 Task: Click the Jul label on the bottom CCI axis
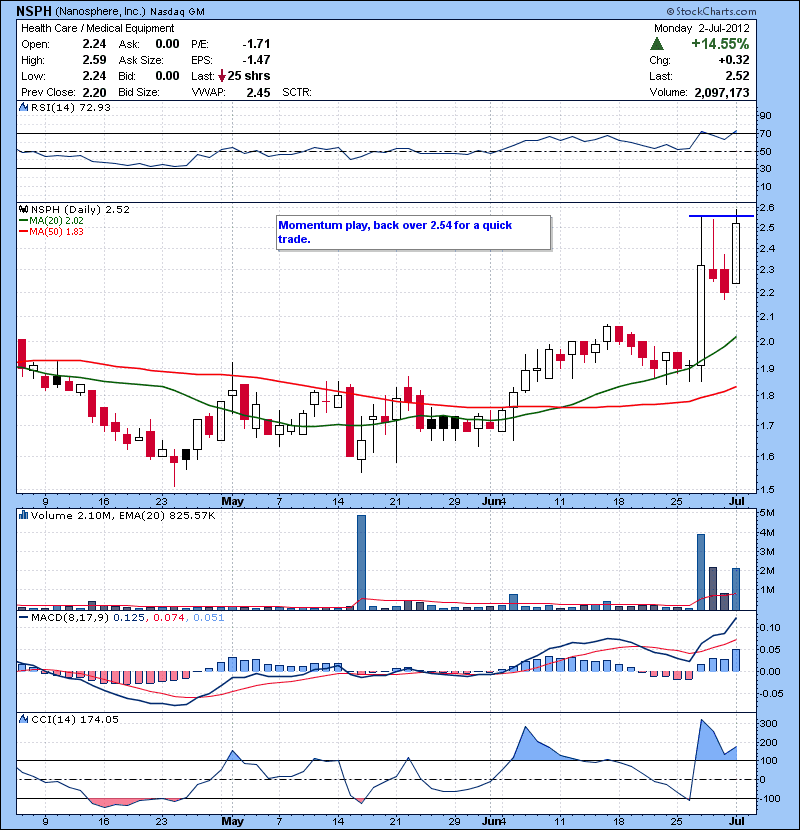point(736,821)
